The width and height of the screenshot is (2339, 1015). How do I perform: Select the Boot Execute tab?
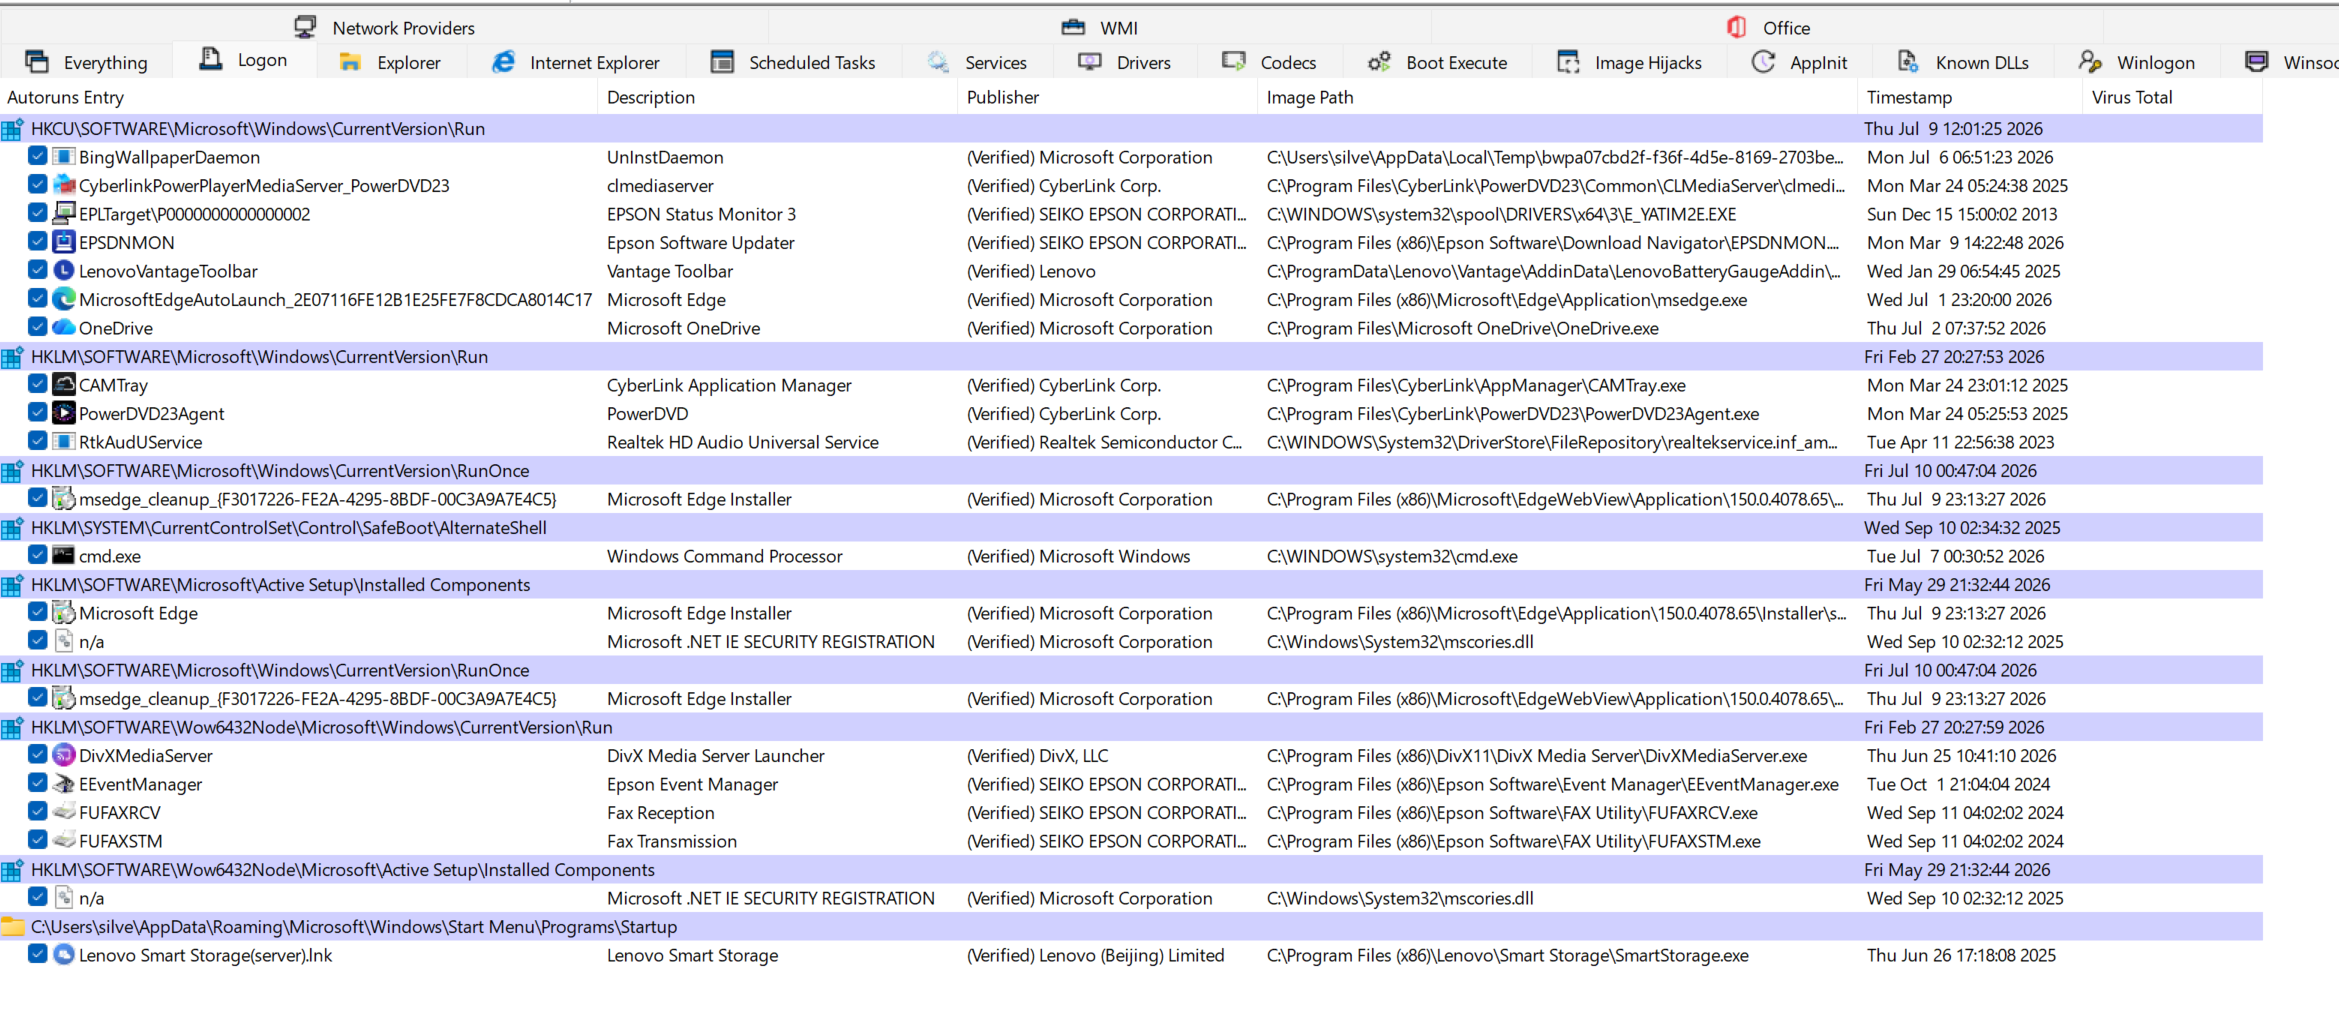(1437, 62)
